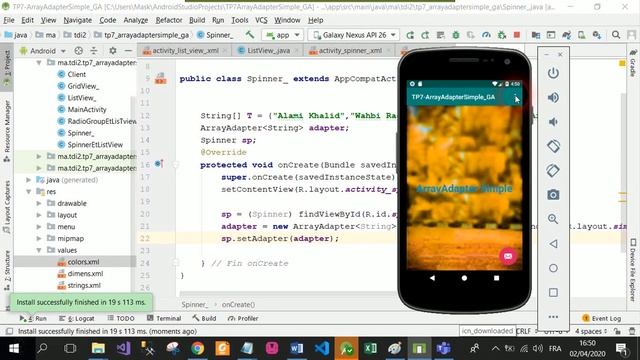Open the Run tool window

click(33, 318)
